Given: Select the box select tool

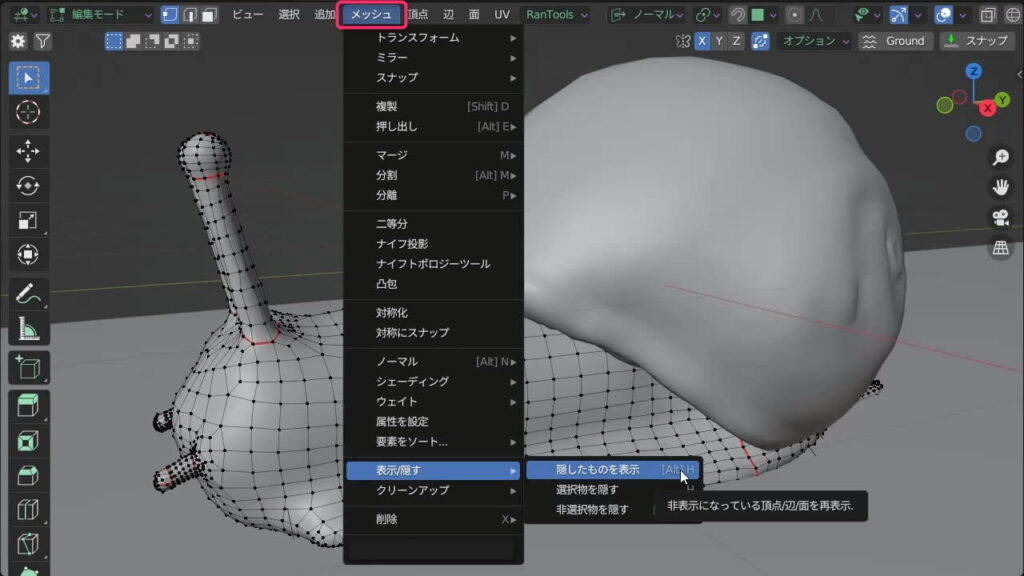Looking at the screenshot, I should (x=28, y=78).
